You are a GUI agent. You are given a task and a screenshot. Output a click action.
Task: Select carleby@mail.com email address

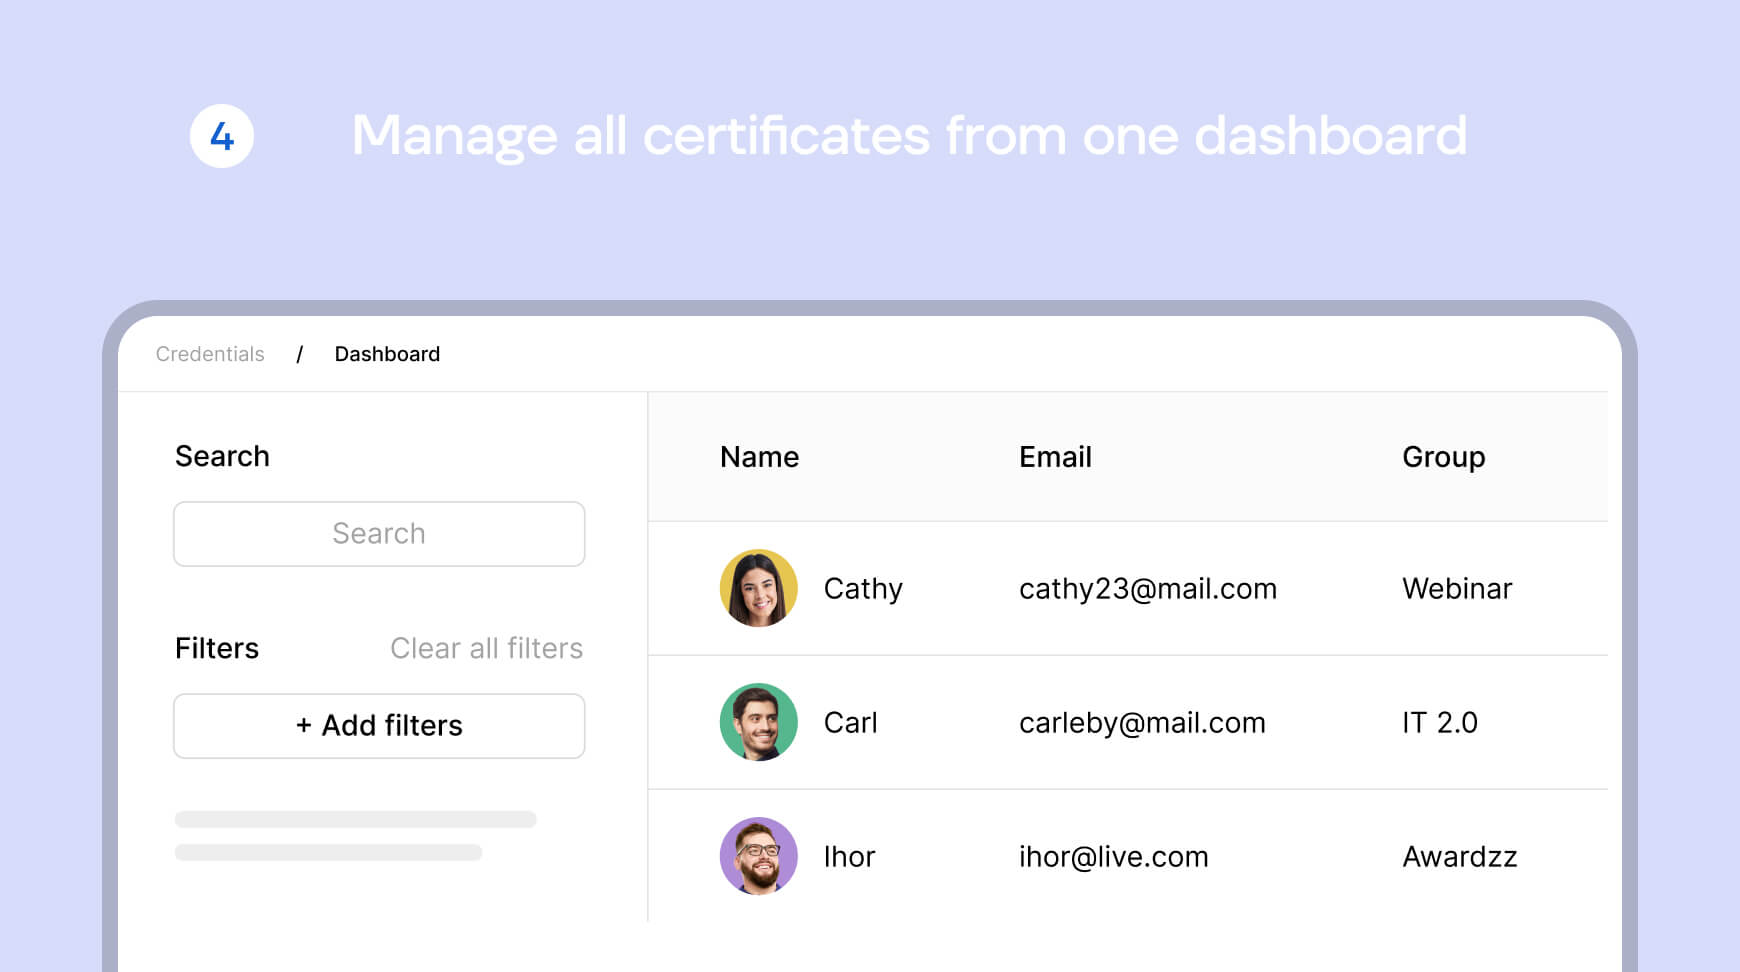(x=1142, y=723)
